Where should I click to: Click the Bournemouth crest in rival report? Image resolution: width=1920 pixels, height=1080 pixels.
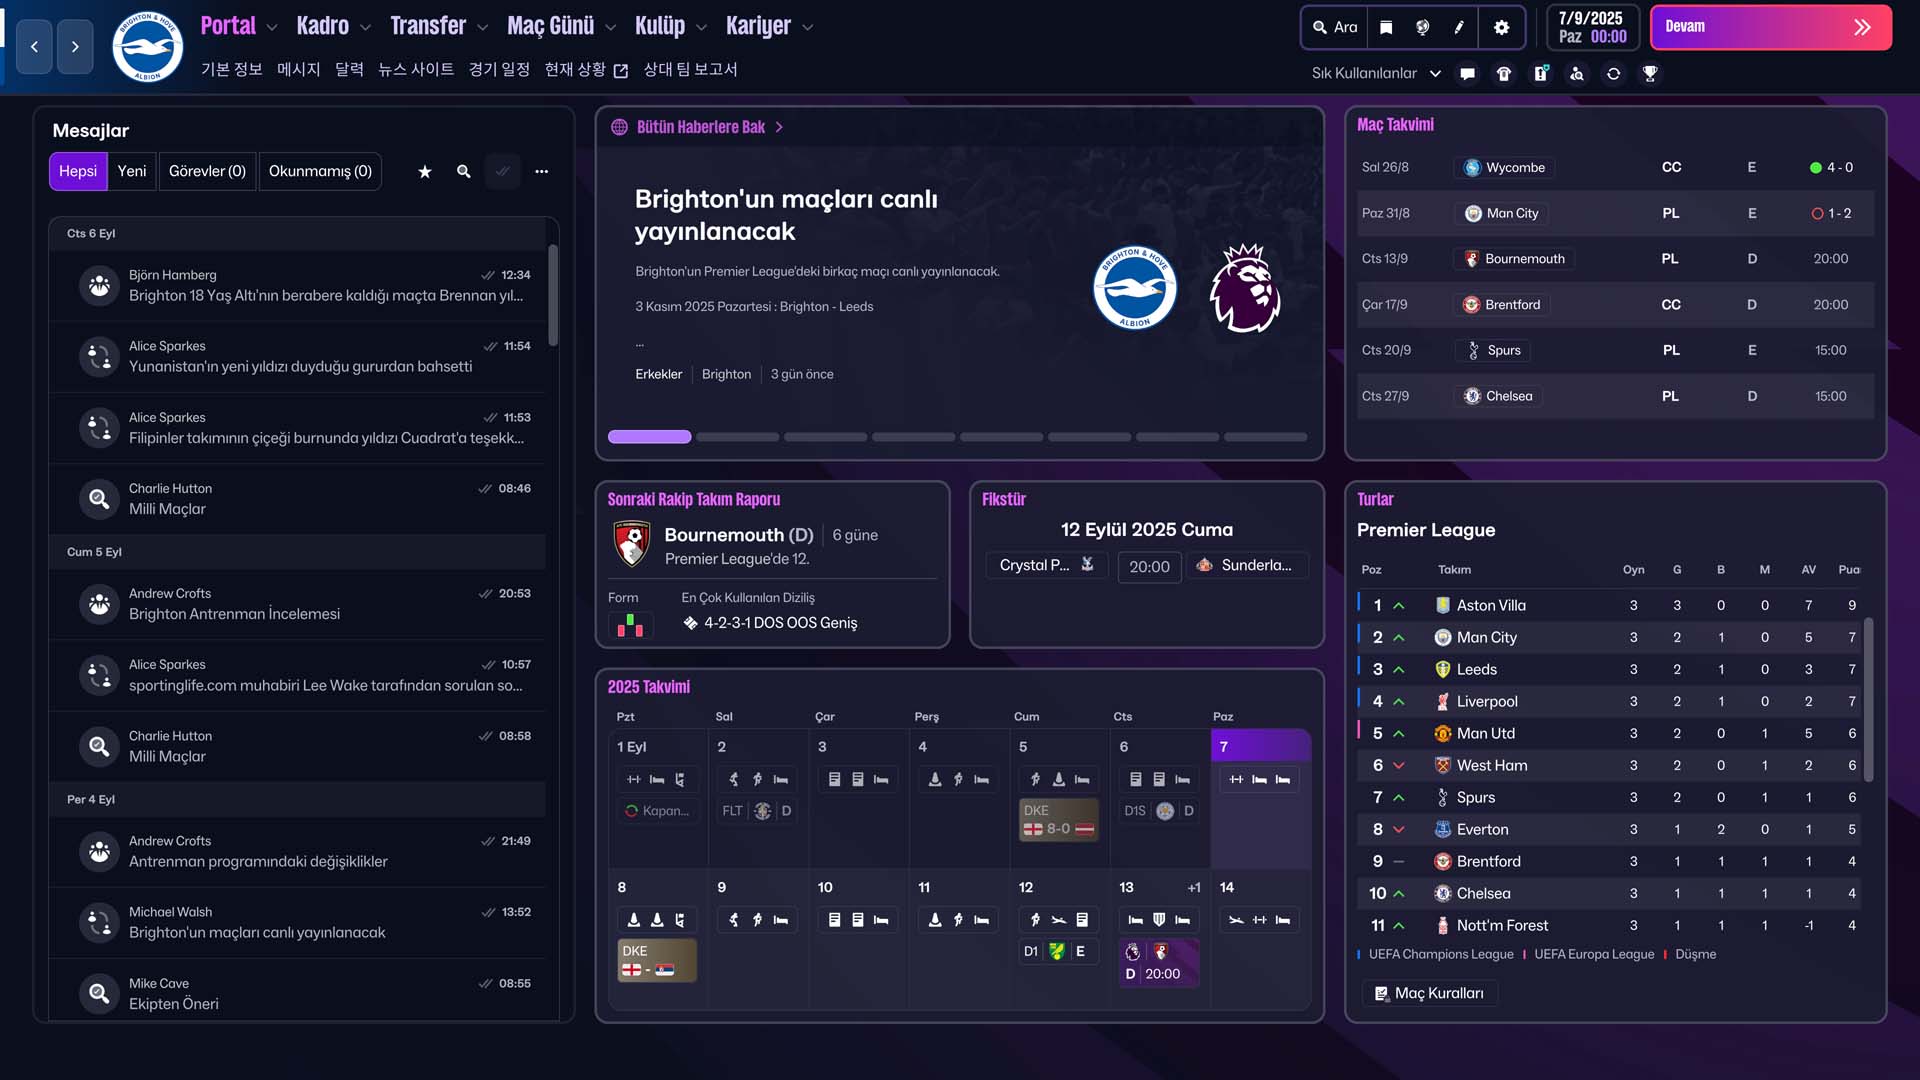click(x=632, y=544)
